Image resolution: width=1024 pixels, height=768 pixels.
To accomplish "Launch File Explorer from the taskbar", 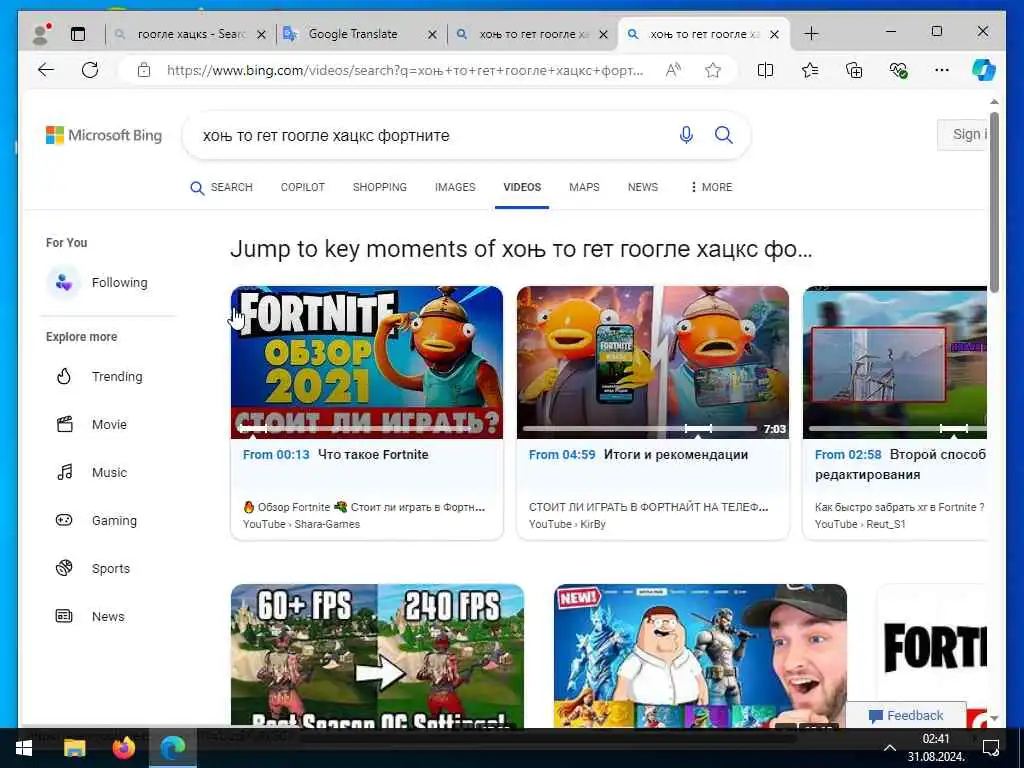I will click(74, 748).
